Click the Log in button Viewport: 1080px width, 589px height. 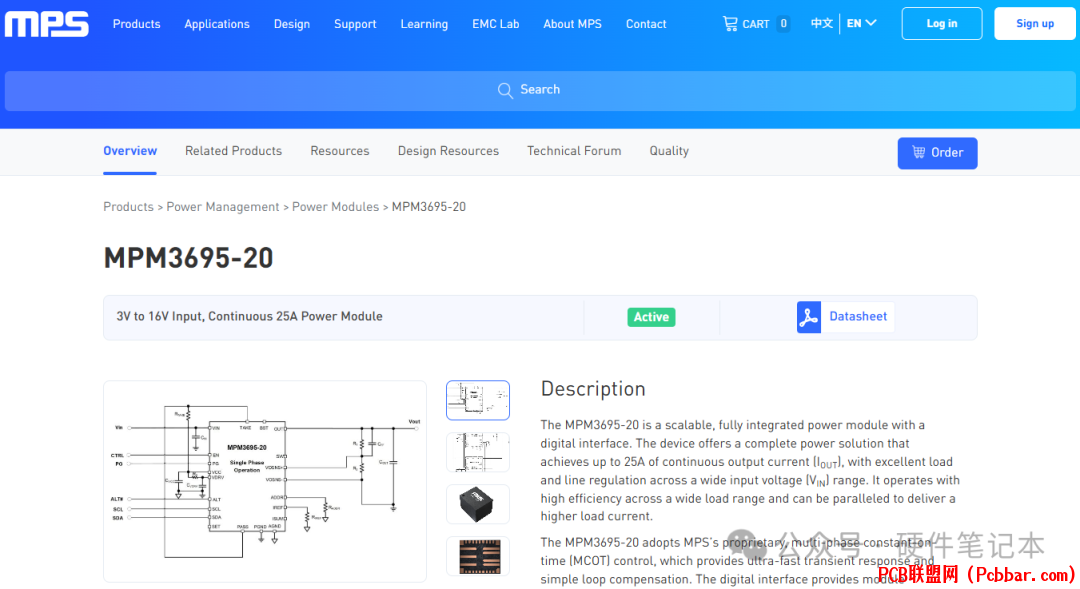point(942,23)
